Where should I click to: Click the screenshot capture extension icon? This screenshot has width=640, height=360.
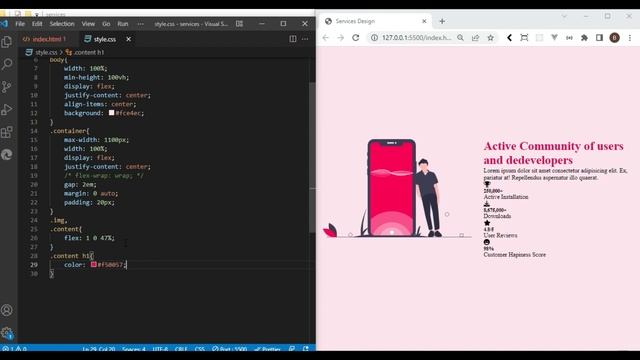[x=524, y=38]
